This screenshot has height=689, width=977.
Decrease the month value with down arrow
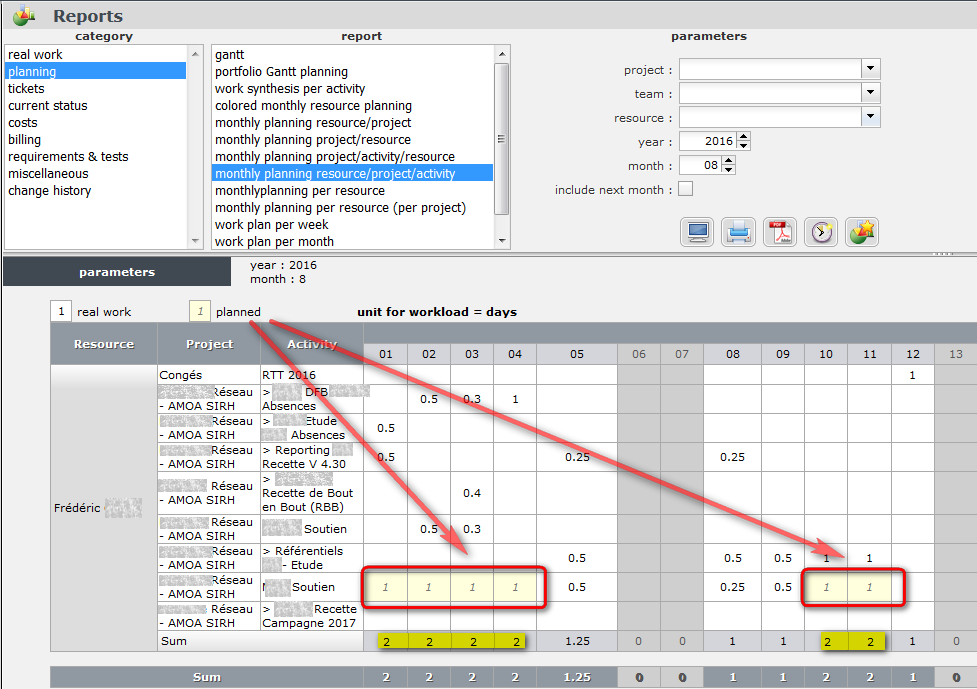(x=728, y=170)
